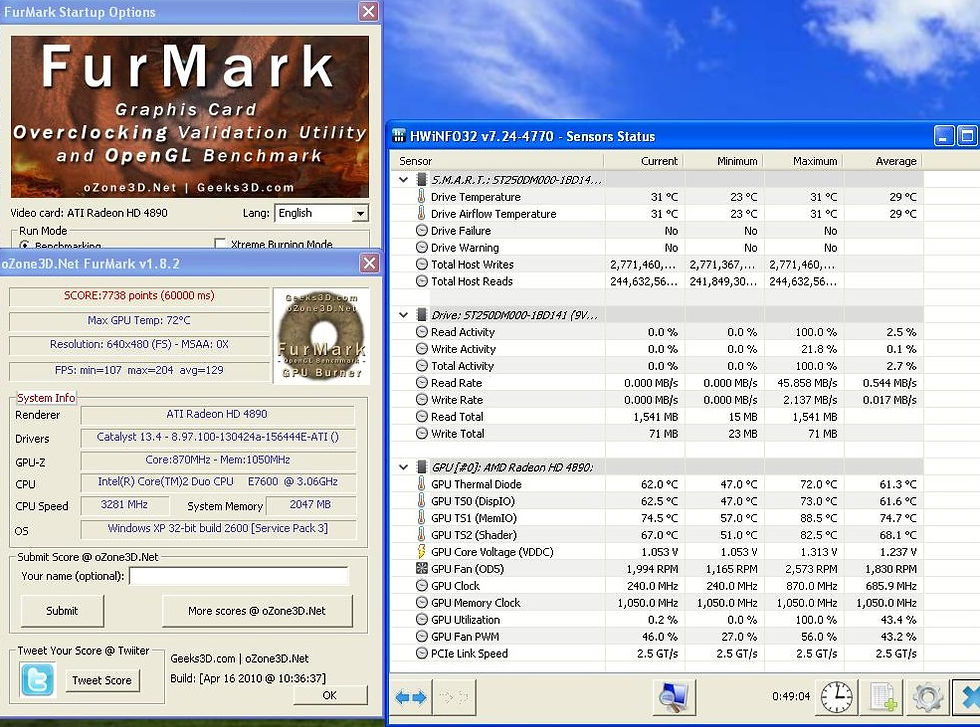Click the FurMark banner image in Startup Options
This screenshot has width=980, height=727.
tap(190, 116)
